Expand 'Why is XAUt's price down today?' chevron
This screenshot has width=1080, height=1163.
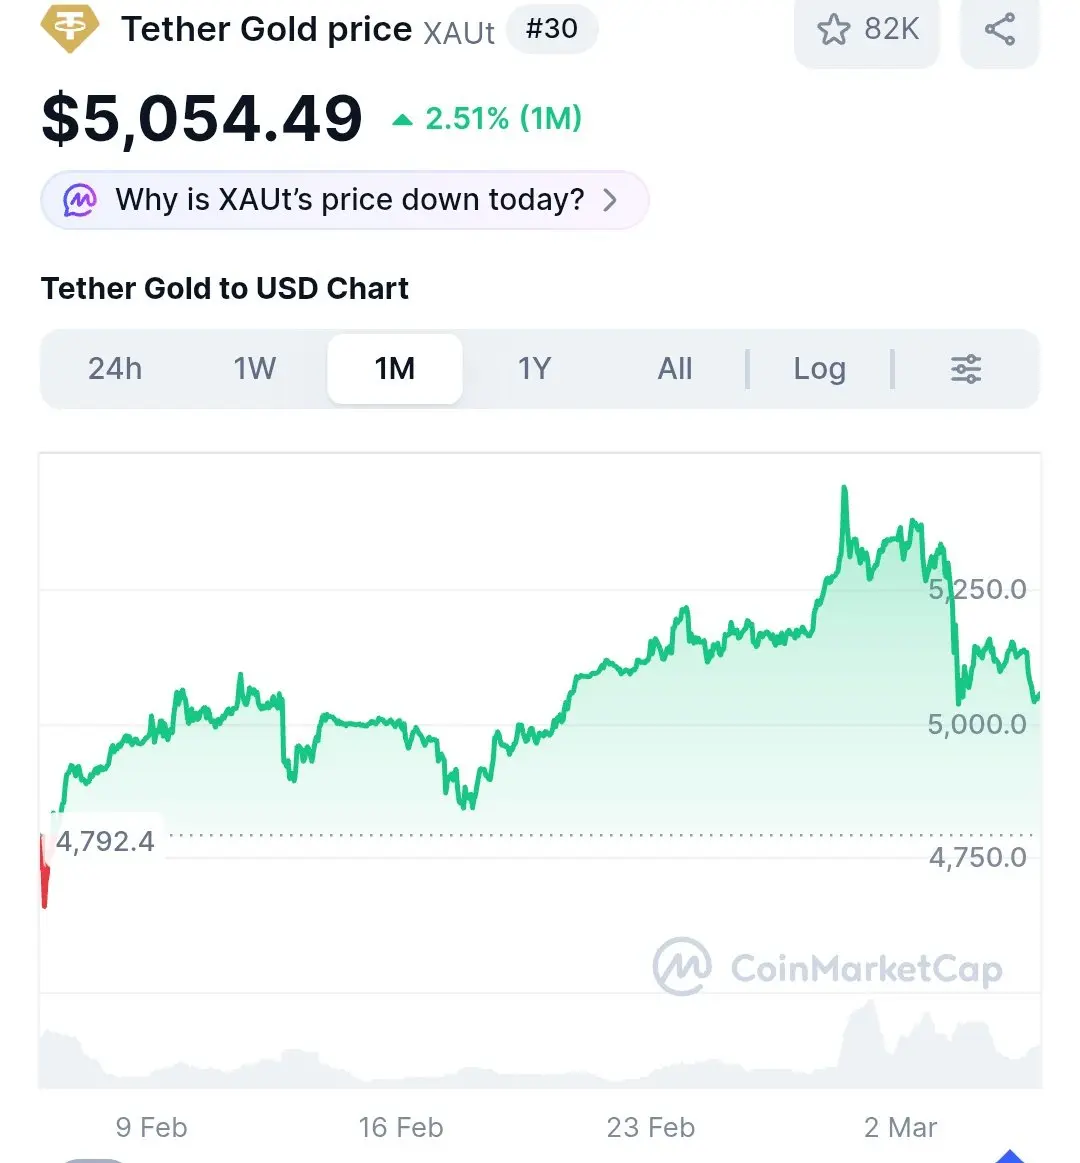point(610,200)
